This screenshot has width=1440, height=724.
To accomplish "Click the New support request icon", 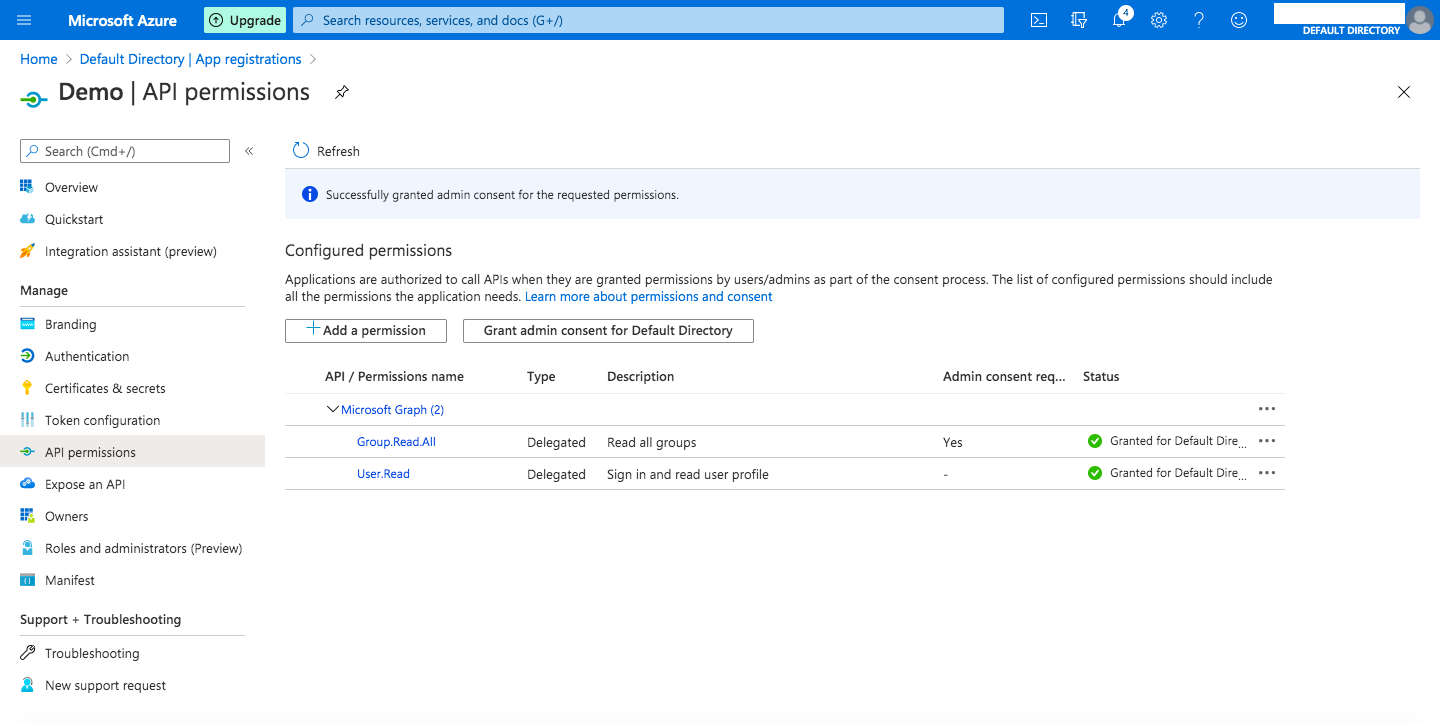I will click(x=27, y=685).
